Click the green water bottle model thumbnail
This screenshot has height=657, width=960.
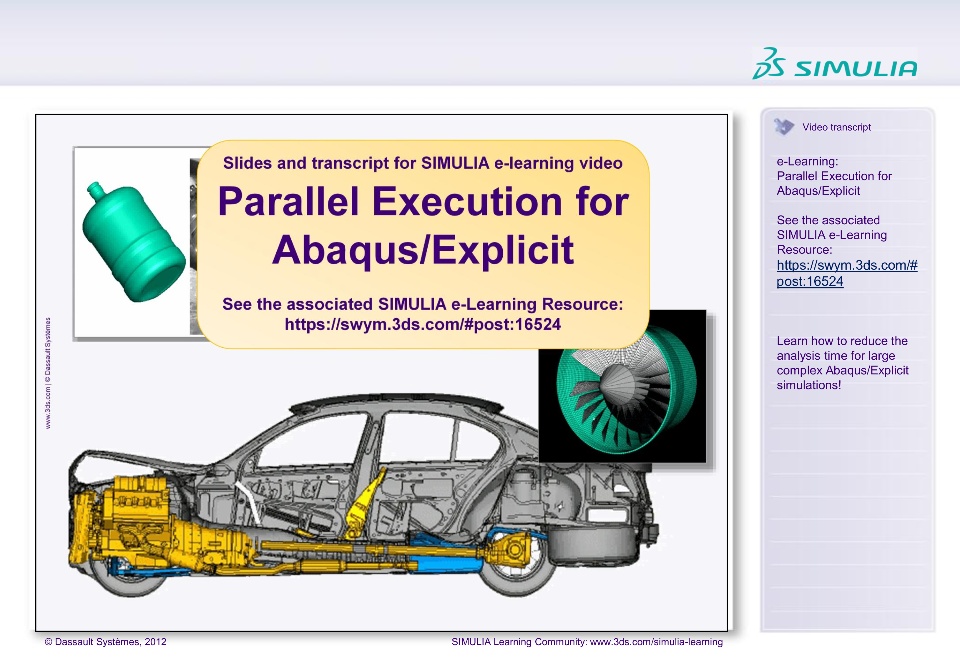[x=133, y=242]
